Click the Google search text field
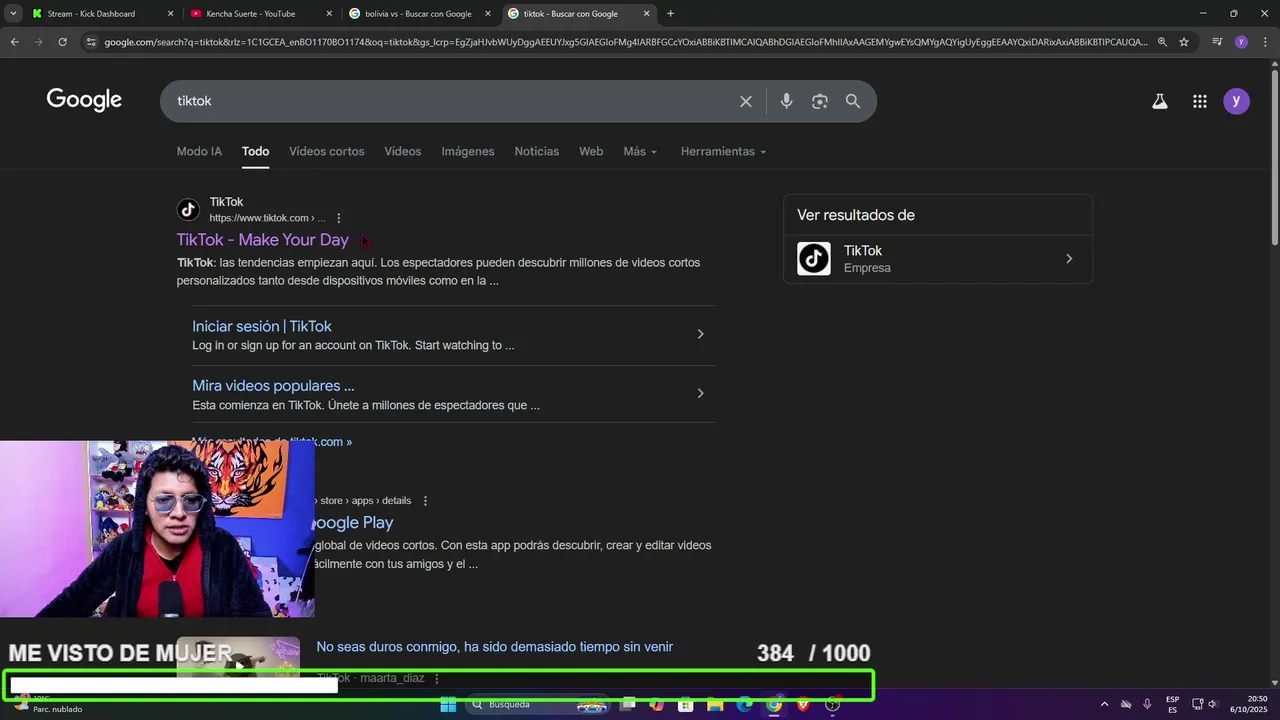This screenshot has height=720, width=1280. click(450, 101)
